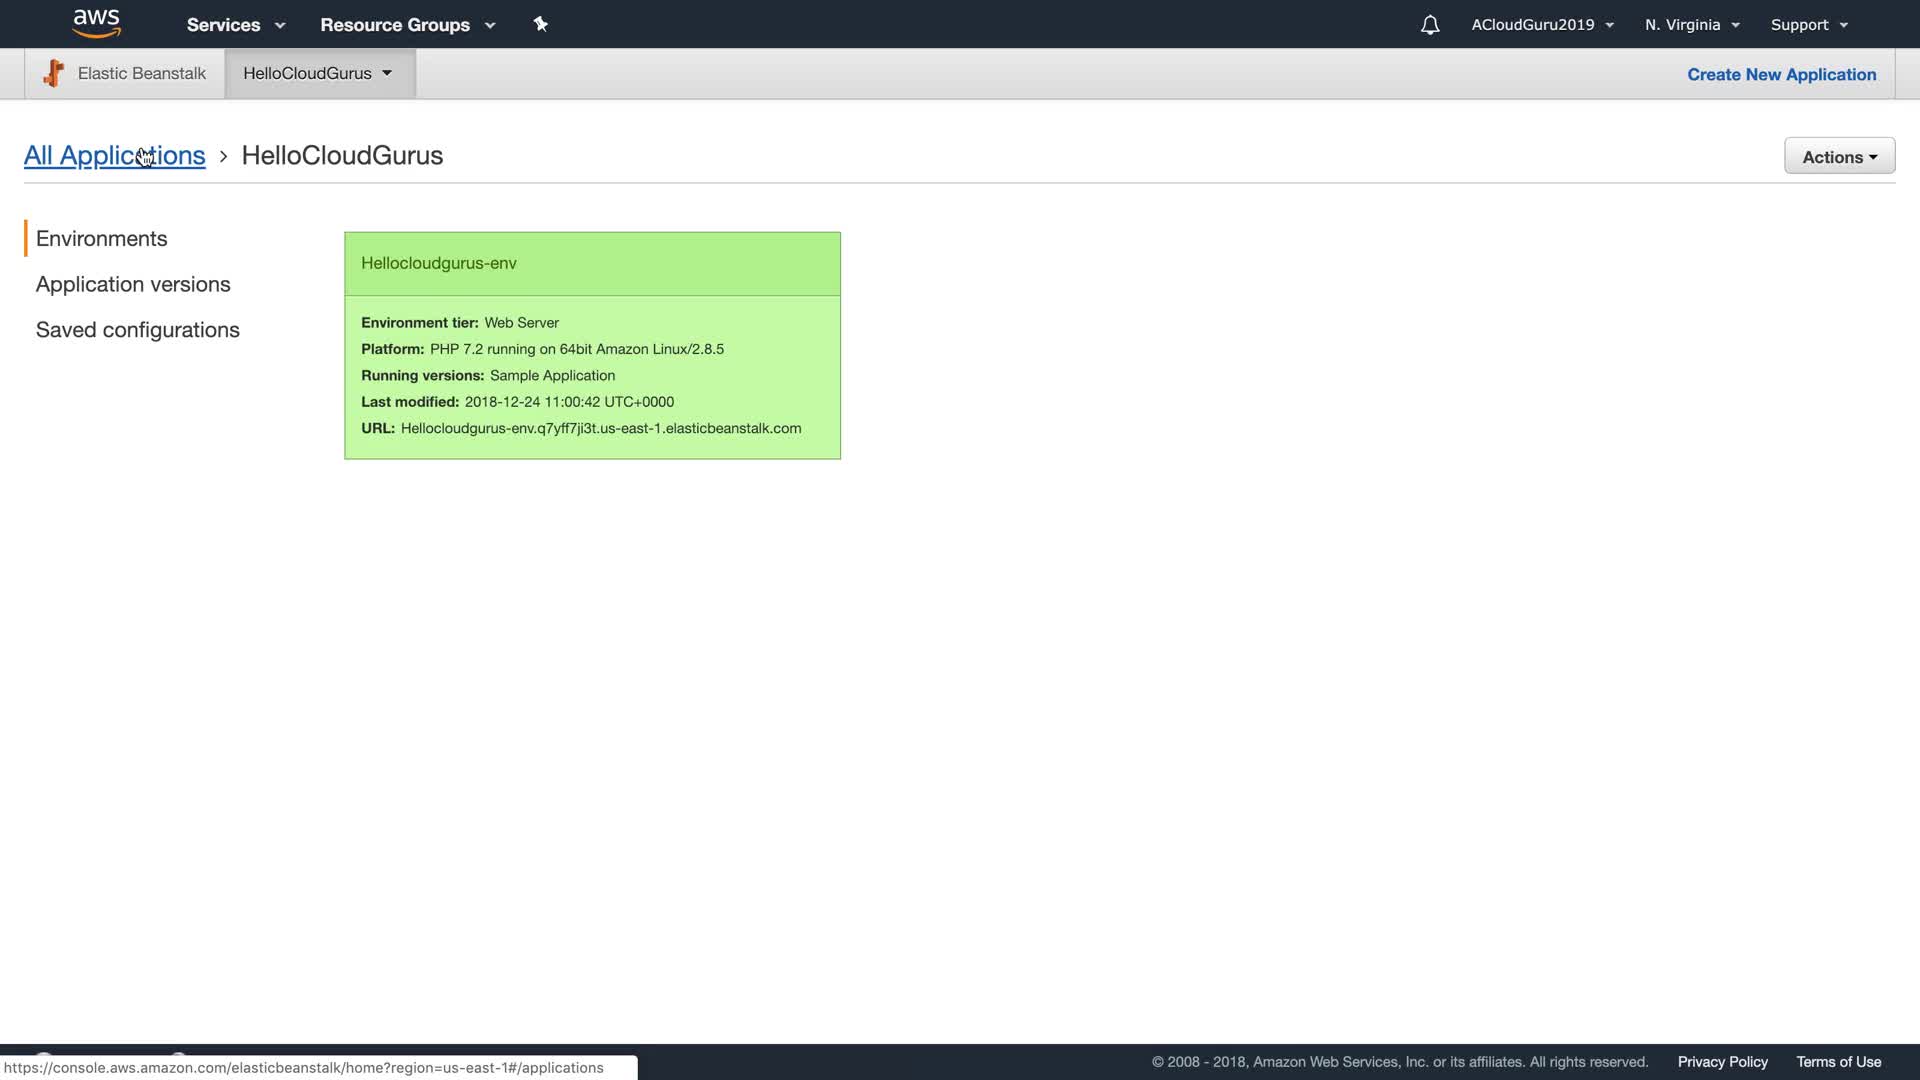Viewport: 1920px width, 1080px height.
Task: Open the Terms of Use footer link
Action: click(x=1838, y=1062)
